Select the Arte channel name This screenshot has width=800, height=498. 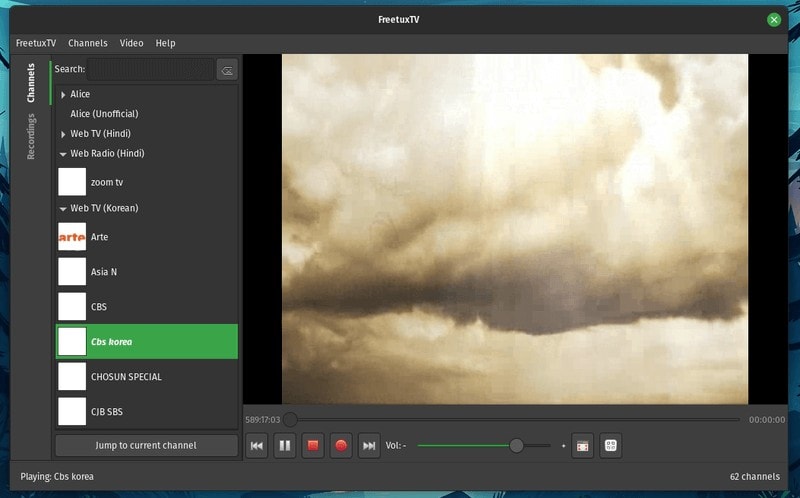coord(99,237)
